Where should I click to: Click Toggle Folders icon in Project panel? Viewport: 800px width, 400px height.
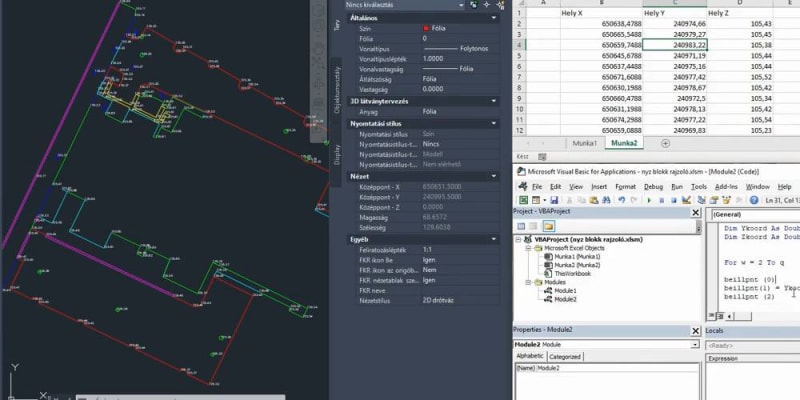[548, 226]
